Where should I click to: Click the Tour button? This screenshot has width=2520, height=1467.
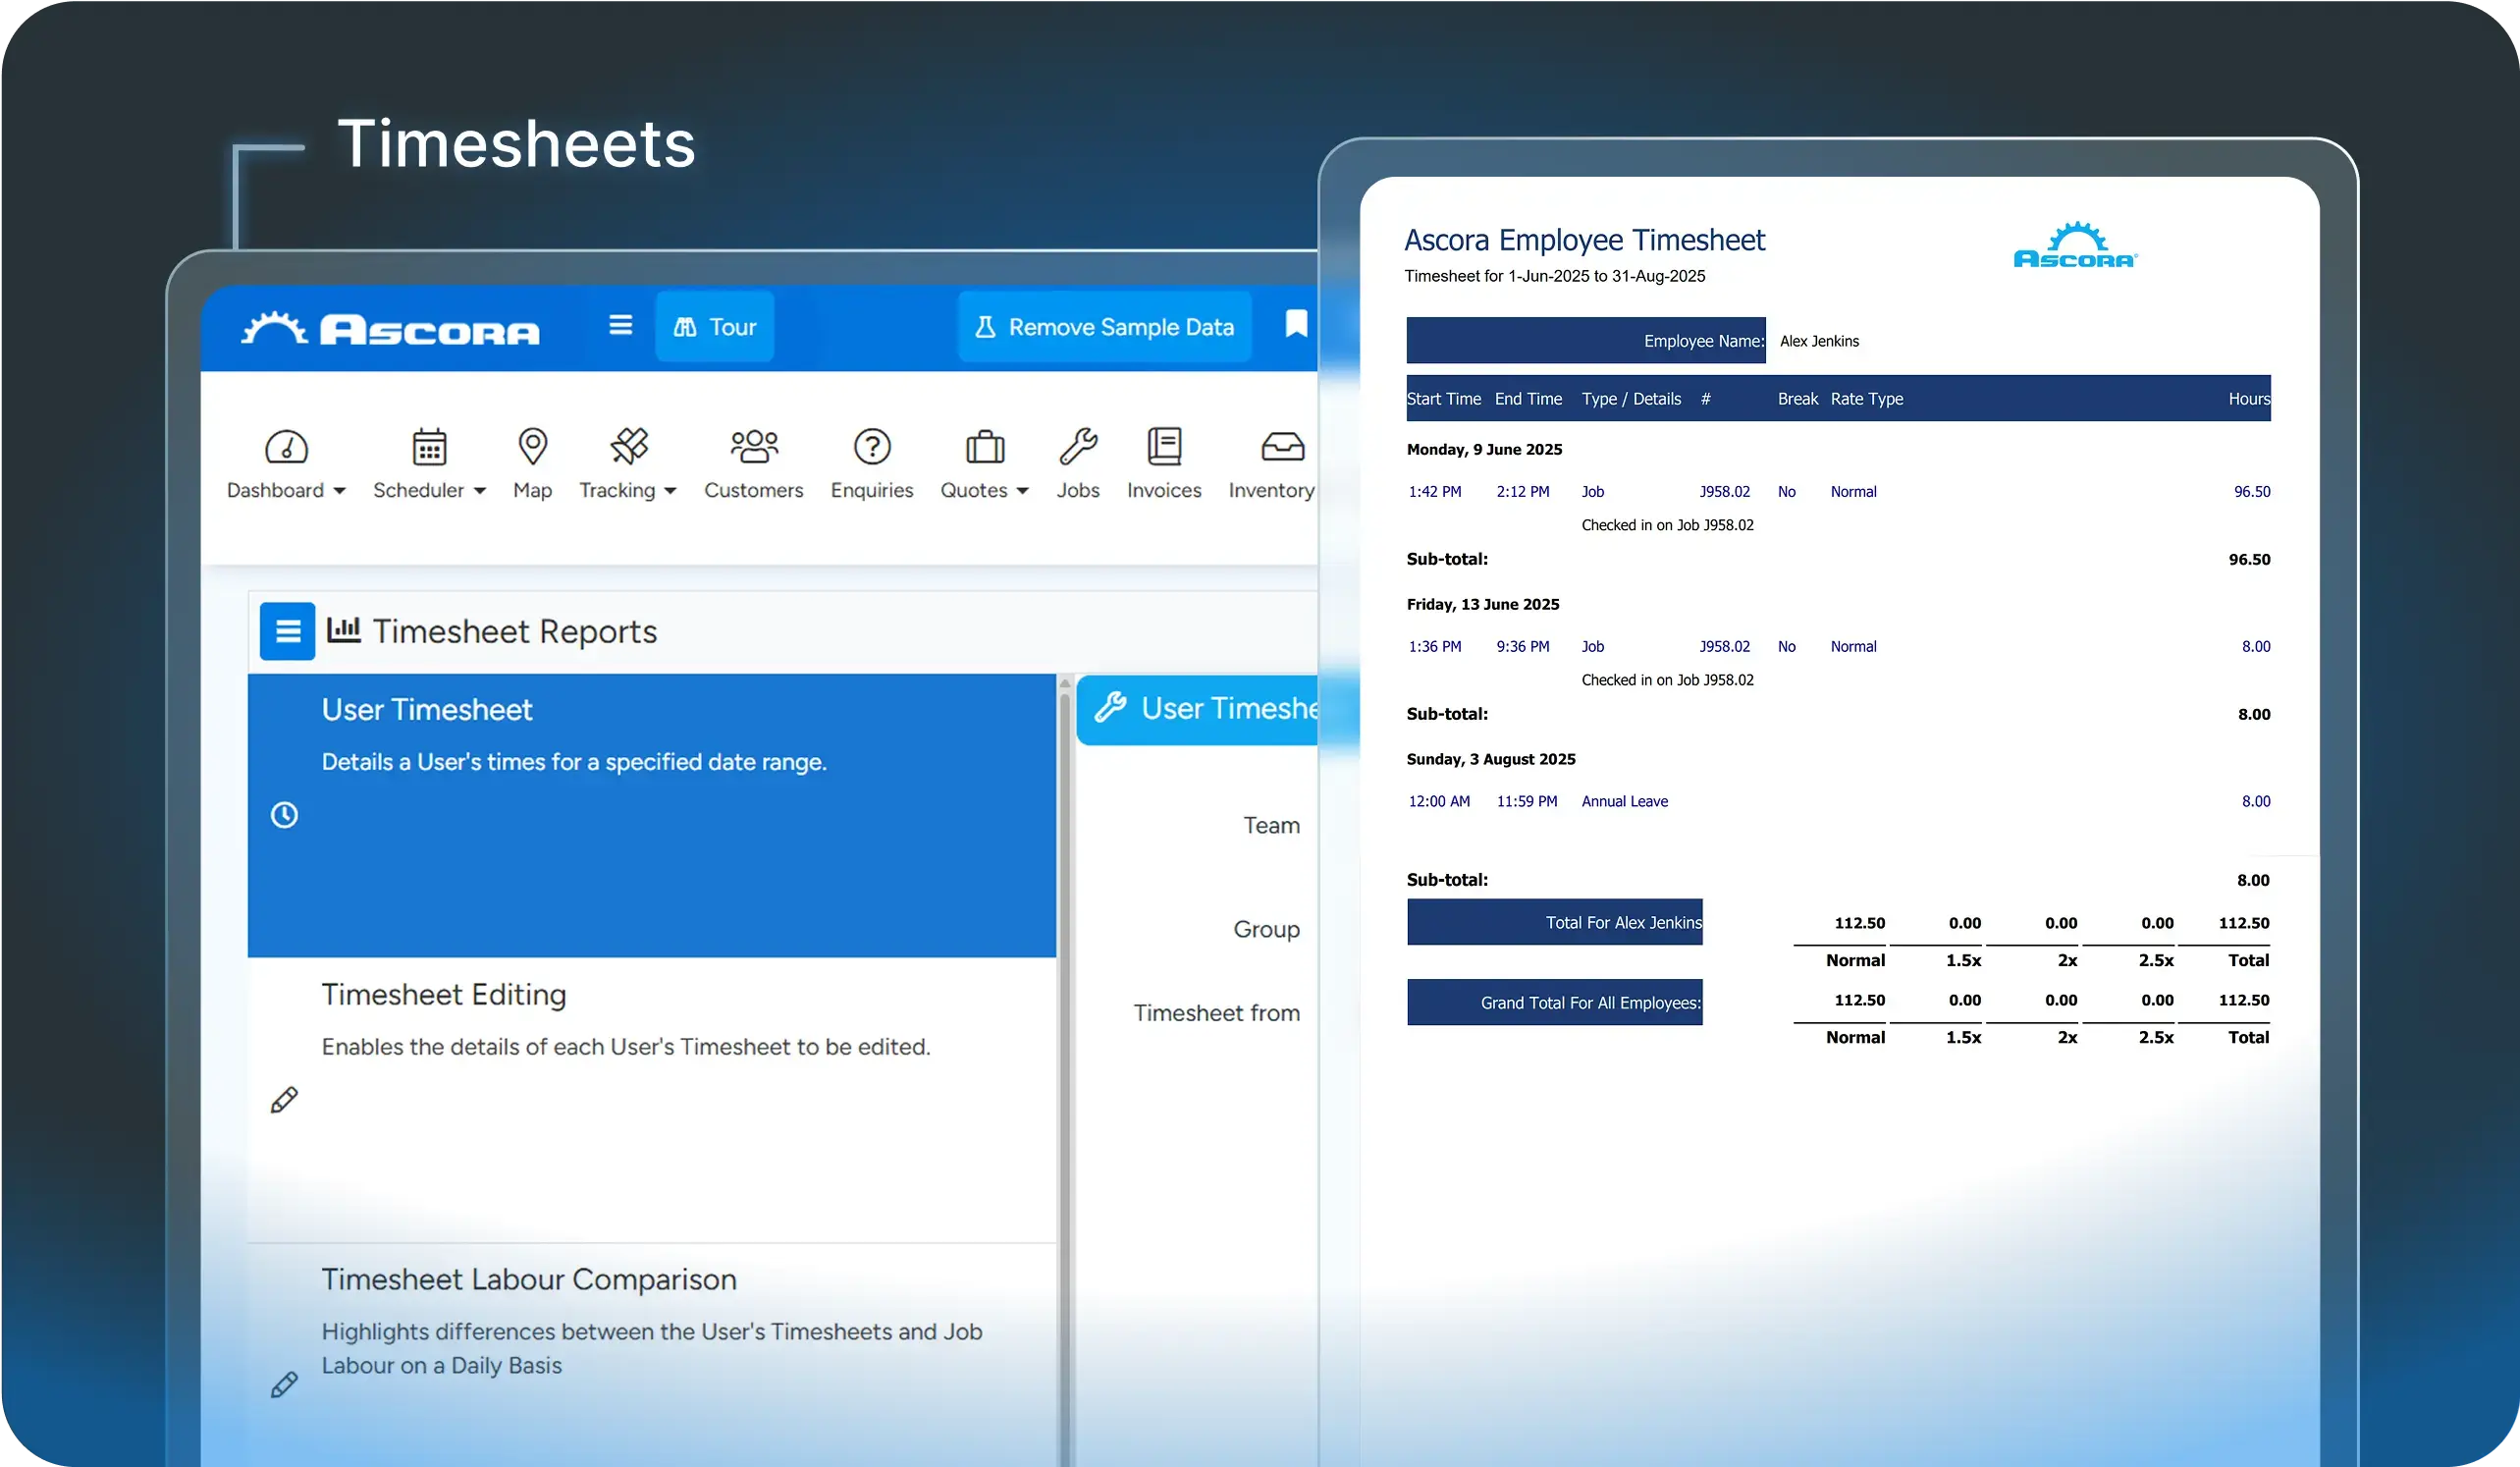(714, 326)
